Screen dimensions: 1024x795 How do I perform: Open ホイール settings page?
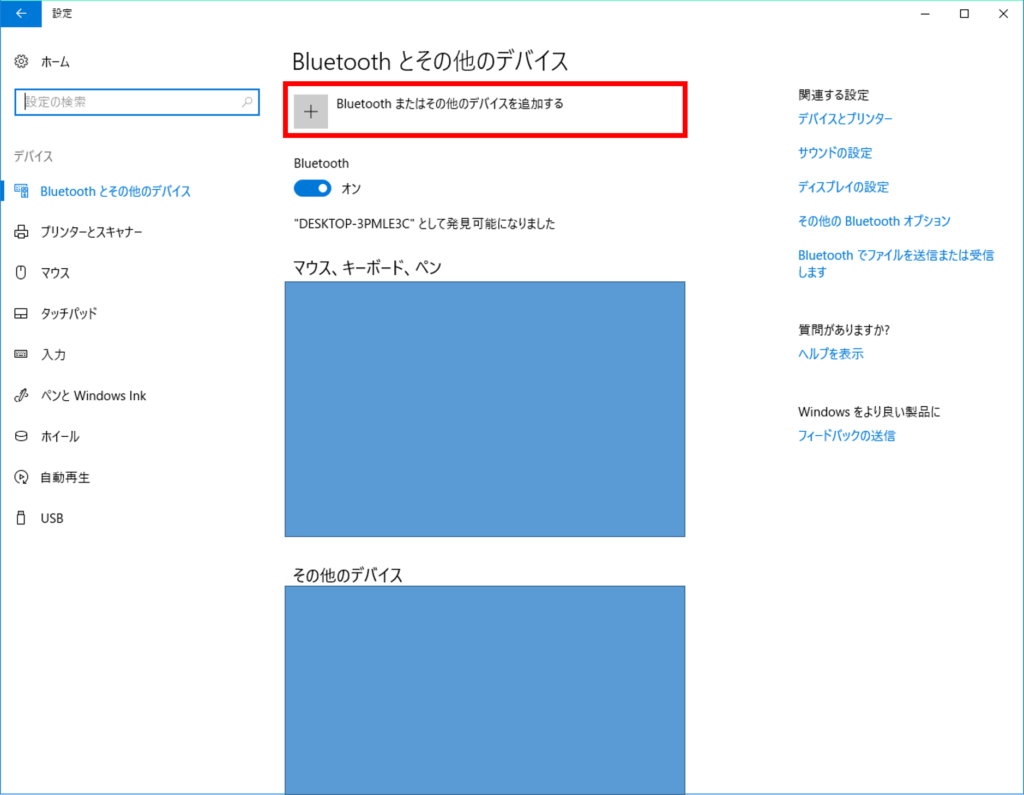(x=60, y=436)
